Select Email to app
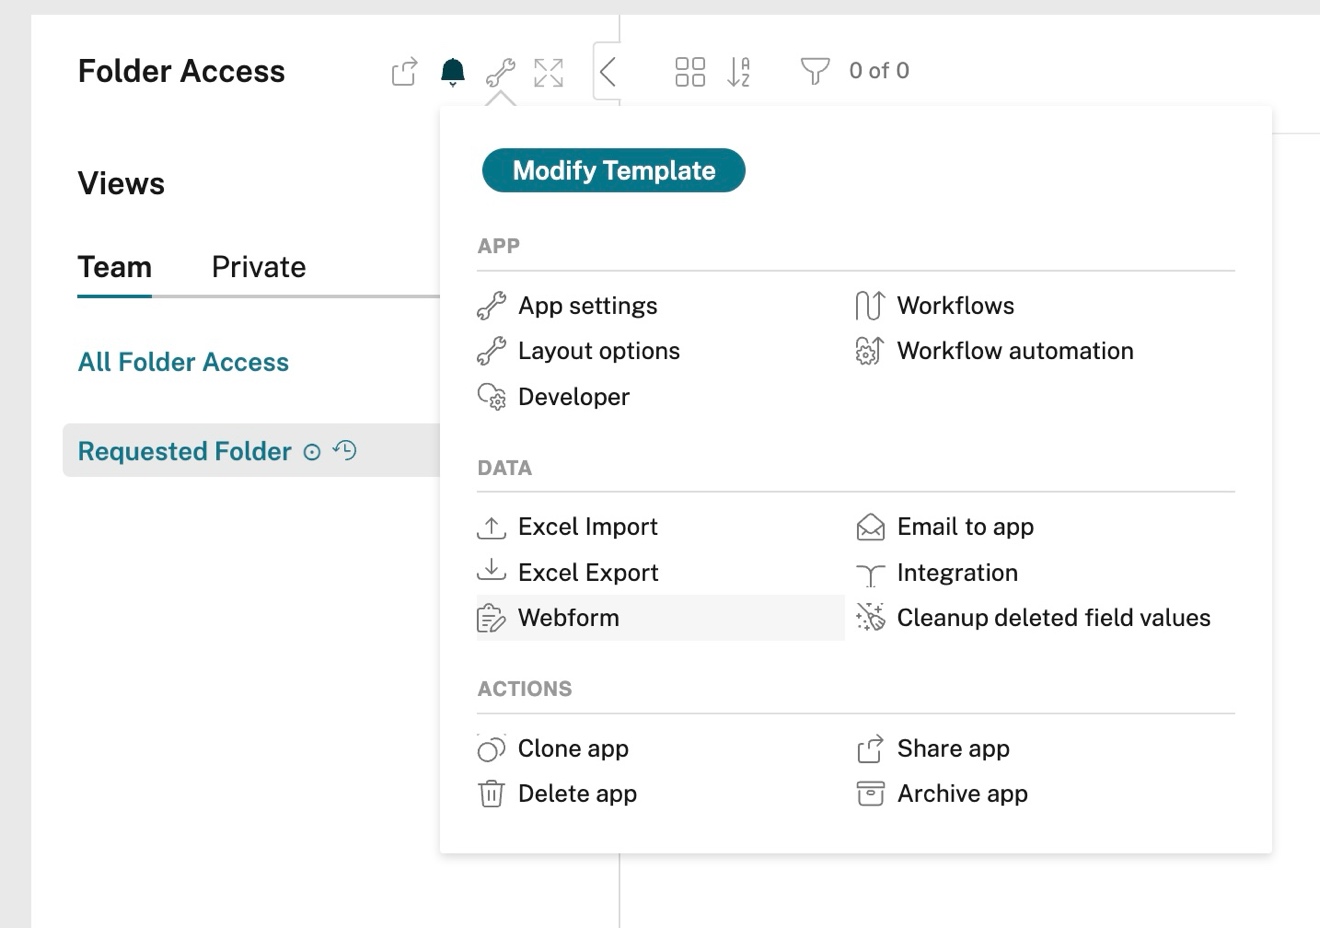 click(x=965, y=527)
